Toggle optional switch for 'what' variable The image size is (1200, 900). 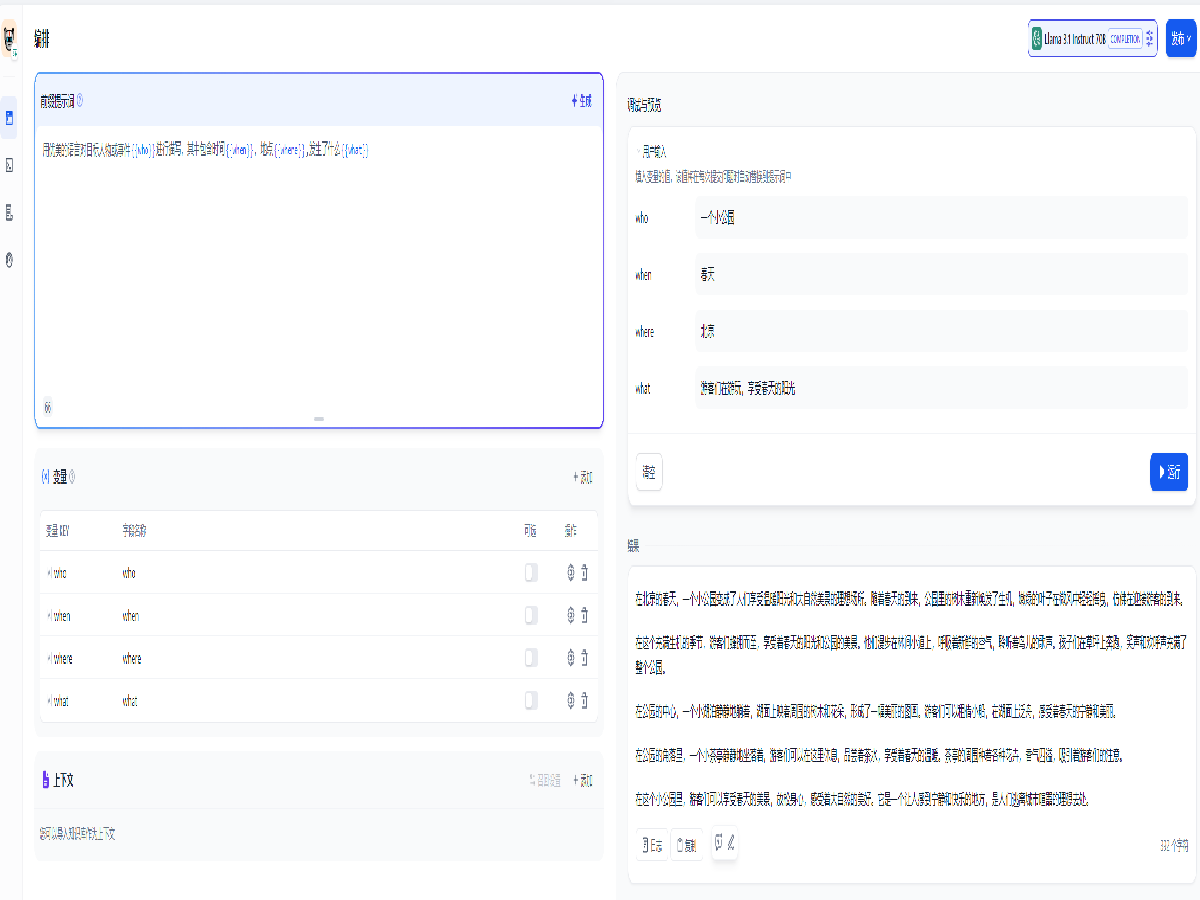531,700
